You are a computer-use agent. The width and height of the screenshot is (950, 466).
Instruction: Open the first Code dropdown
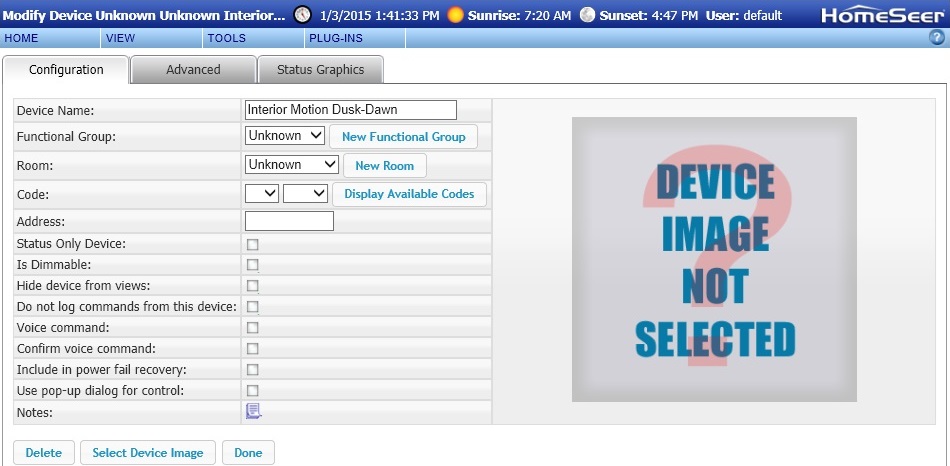click(x=262, y=193)
